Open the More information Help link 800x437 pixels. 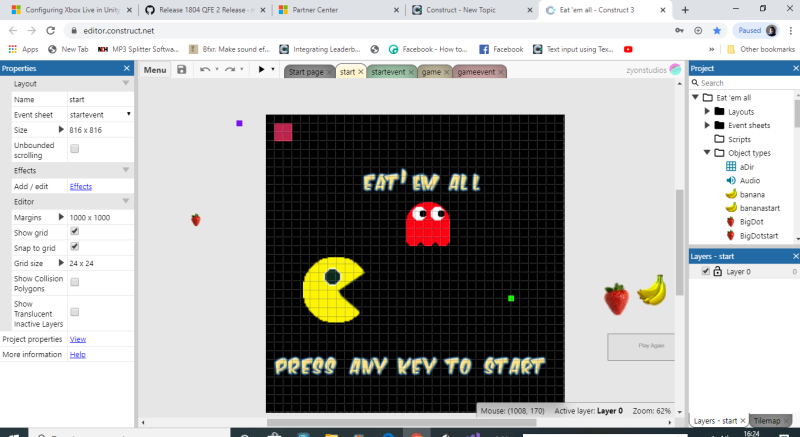pos(78,354)
